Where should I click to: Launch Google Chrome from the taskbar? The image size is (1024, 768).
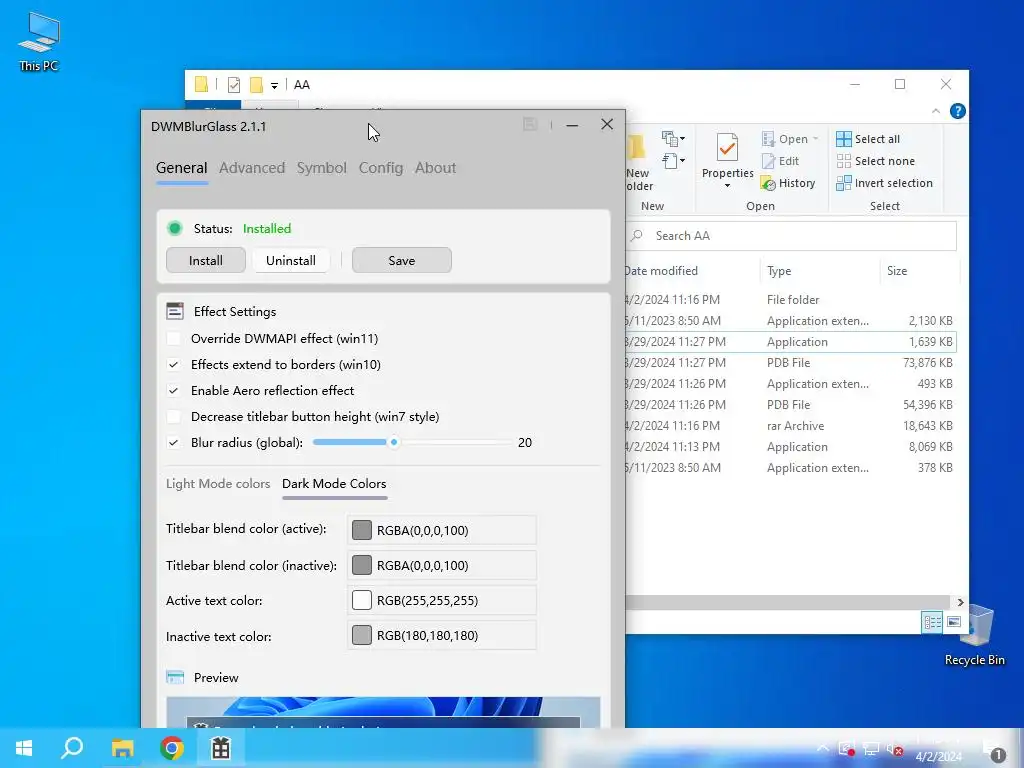tap(172, 748)
